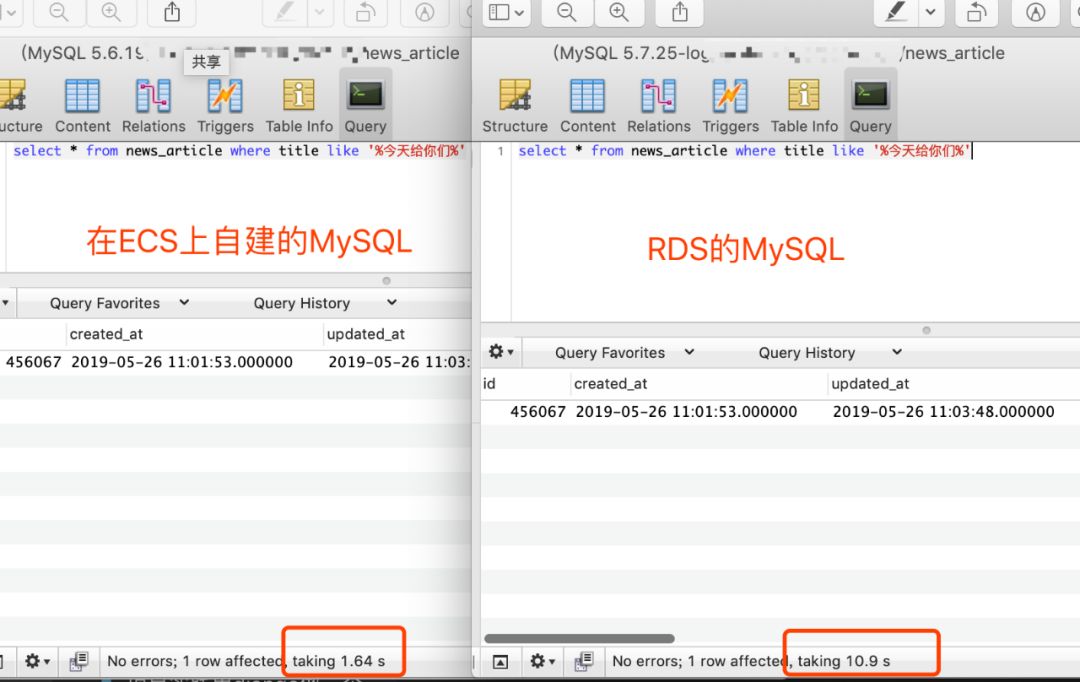The image size is (1080, 682).
Task: Open Relations tab in MySQL 5.6 window
Action: [x=154, y=105]
